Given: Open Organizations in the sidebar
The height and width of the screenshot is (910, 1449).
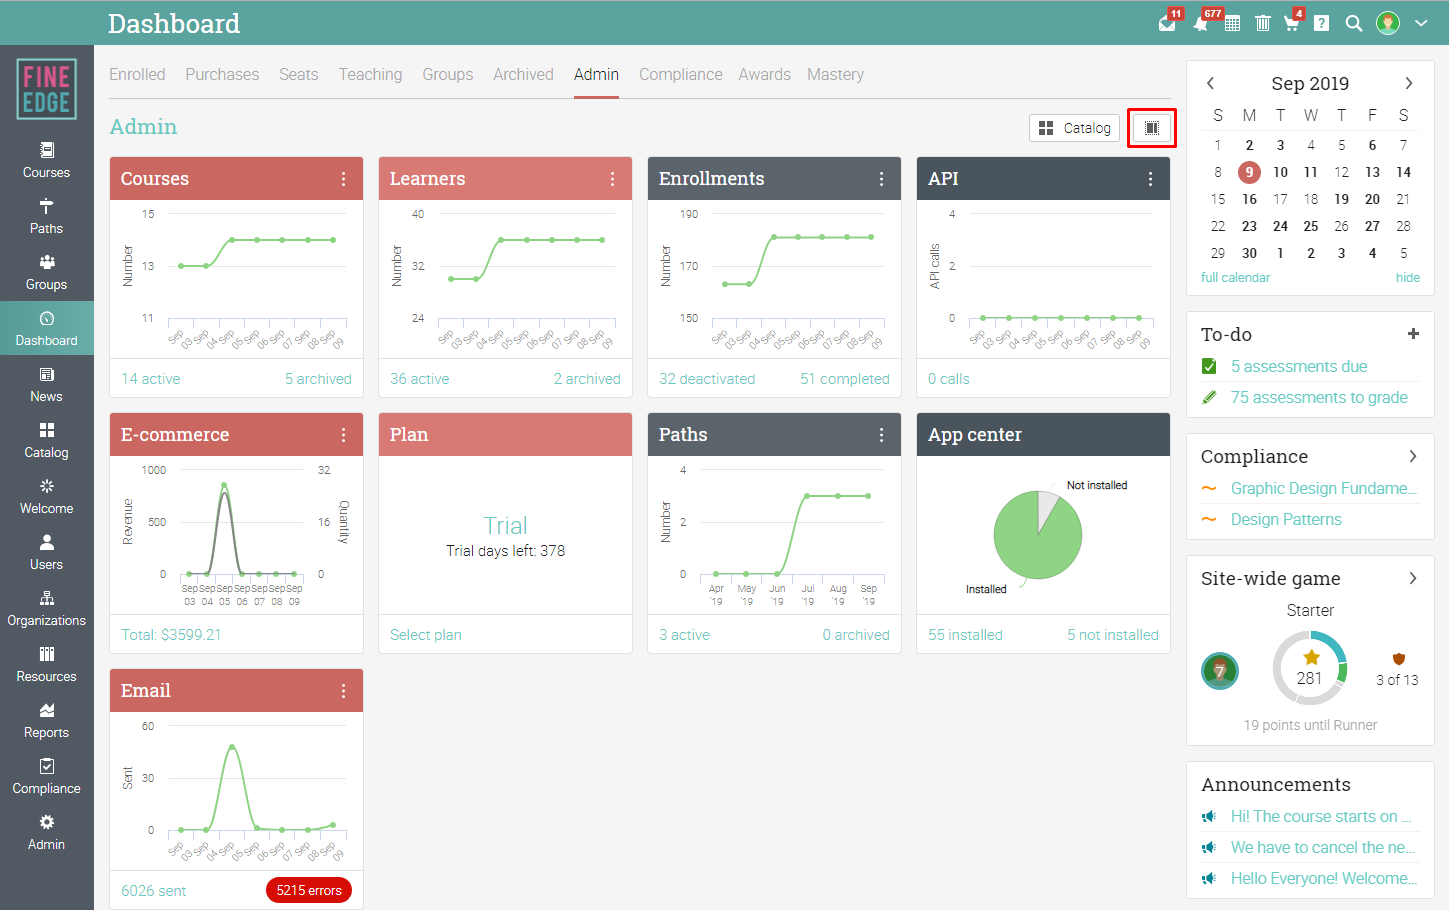Looking at the screenshot, I should tap(47, 608).
